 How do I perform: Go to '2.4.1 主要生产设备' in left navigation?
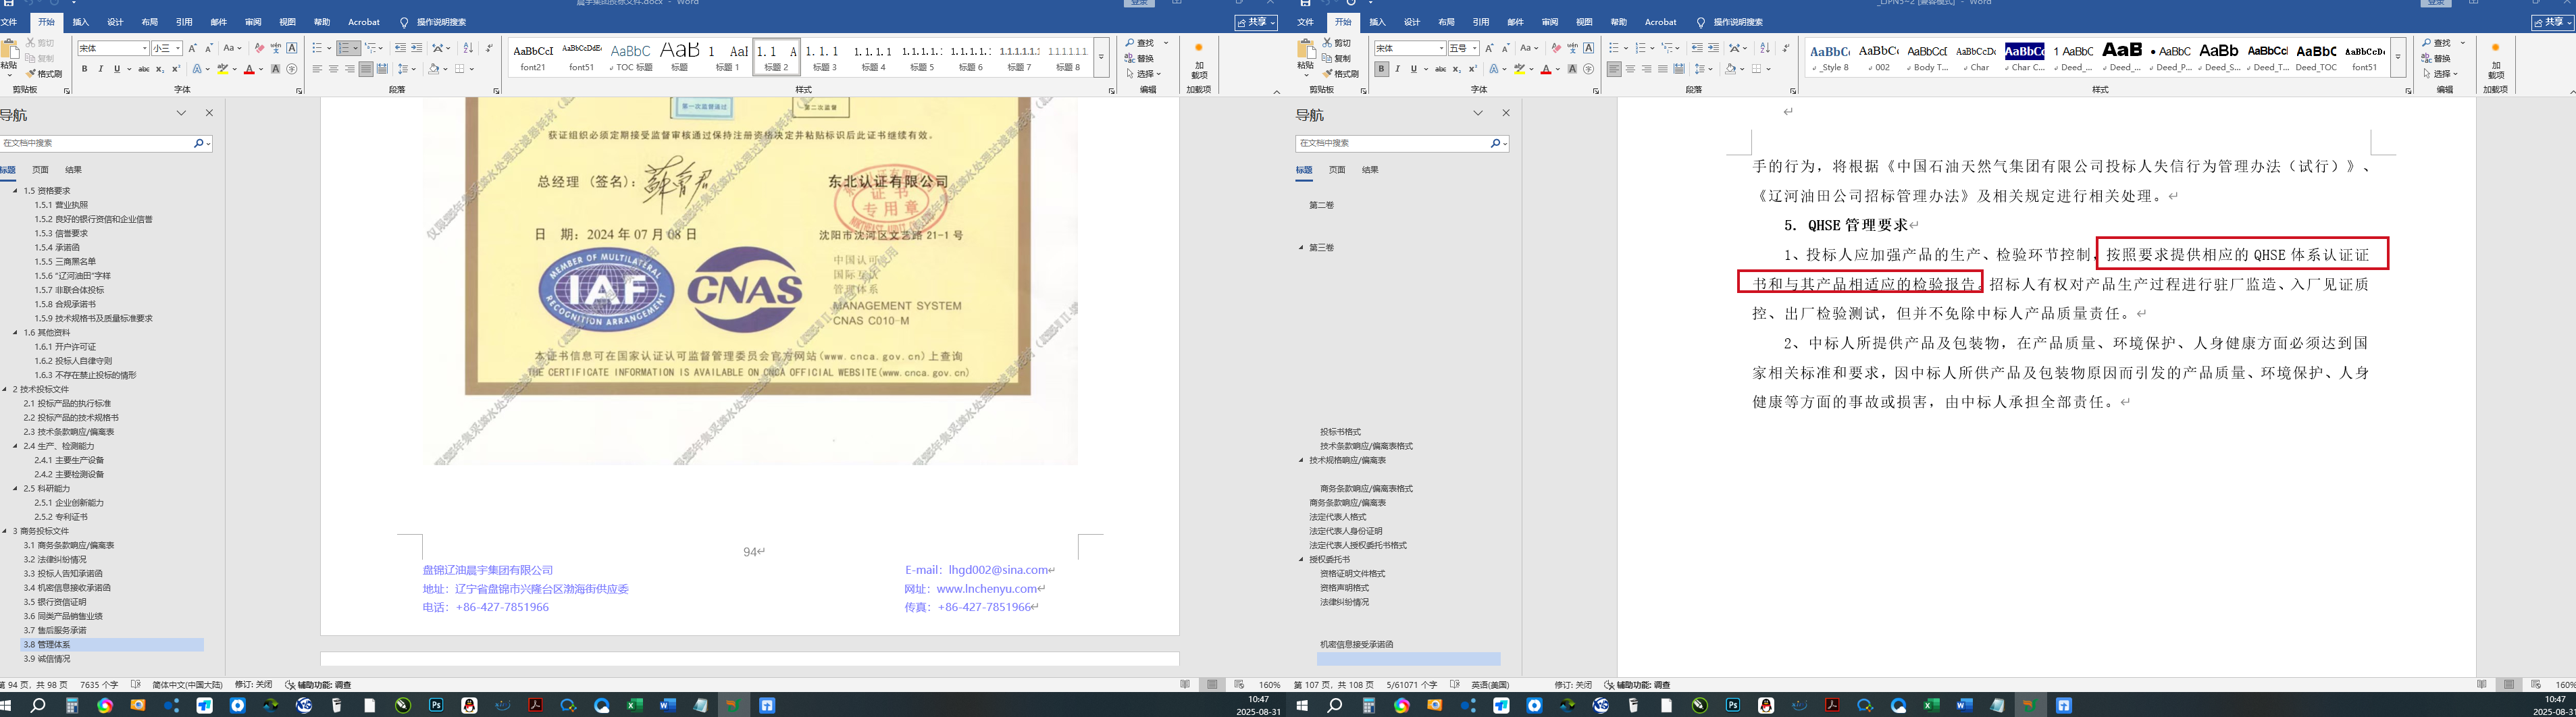click(69, 461)
